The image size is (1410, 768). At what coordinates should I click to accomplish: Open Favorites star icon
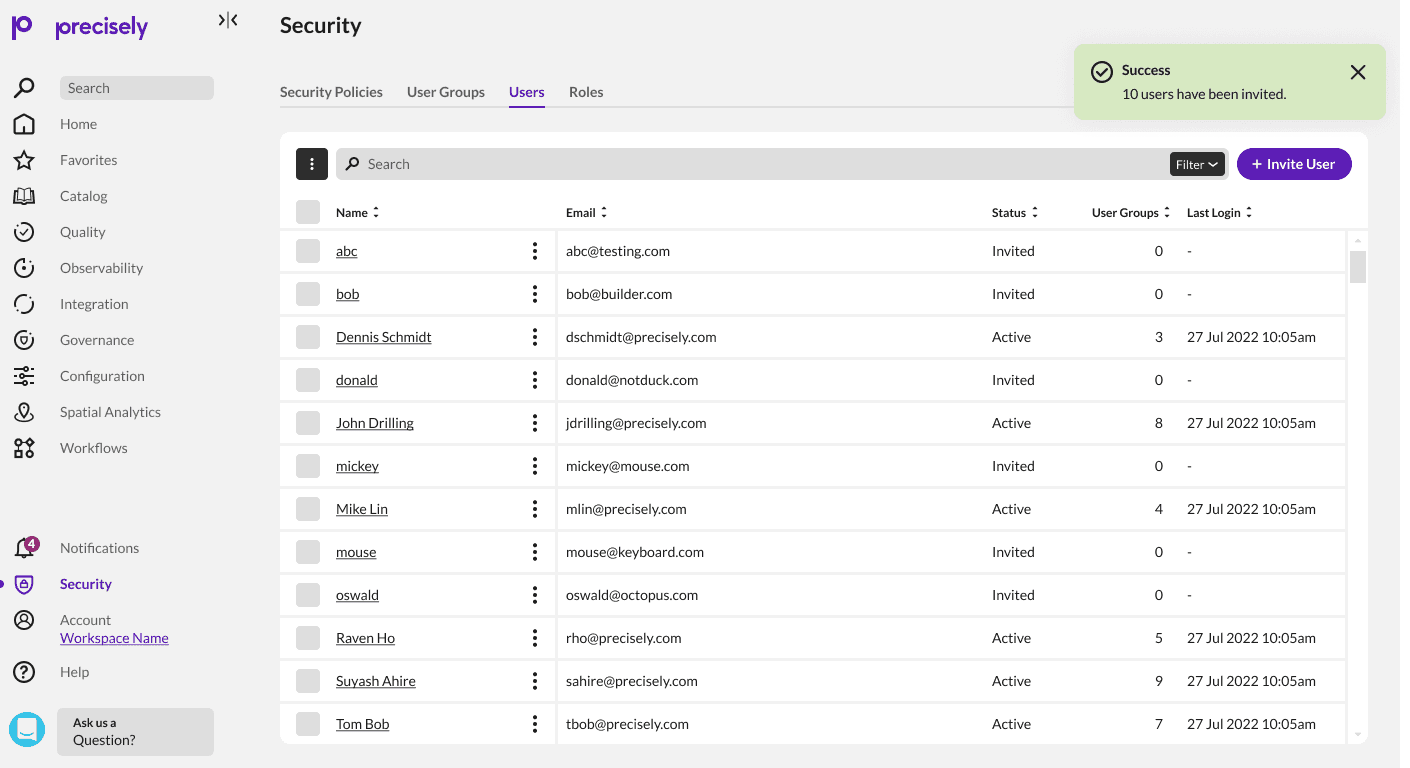coord(24,160)
